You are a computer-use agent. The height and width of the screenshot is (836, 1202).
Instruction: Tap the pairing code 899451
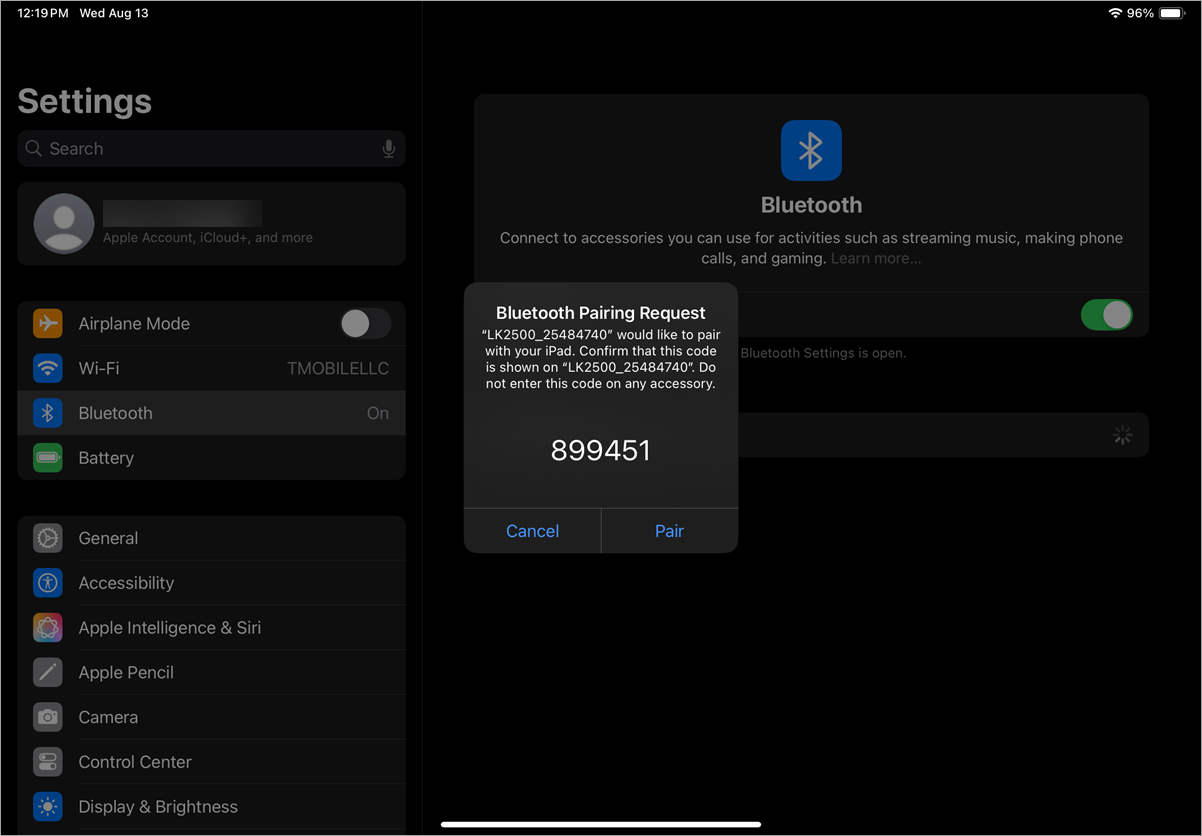601,450
